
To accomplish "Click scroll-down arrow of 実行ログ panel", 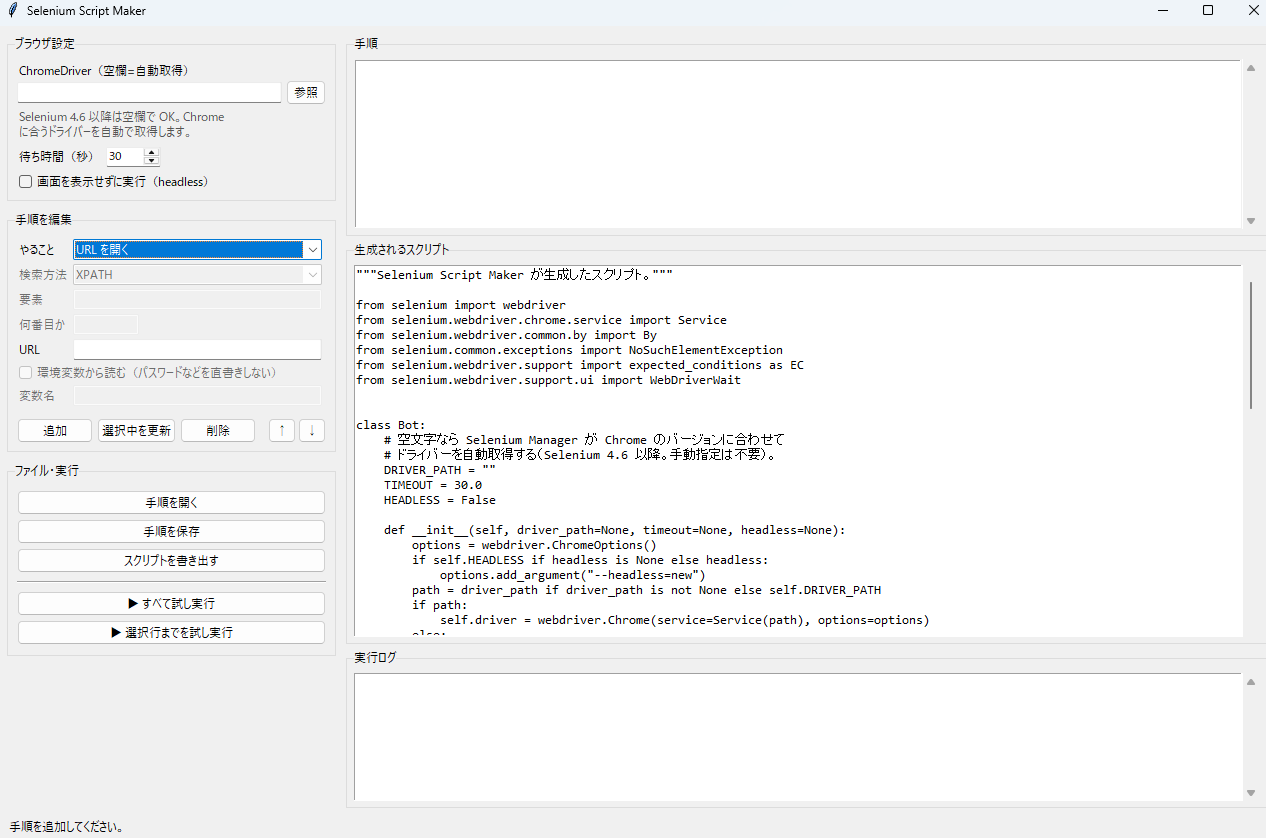I will pyautogui.click(x=1250, y=793).
